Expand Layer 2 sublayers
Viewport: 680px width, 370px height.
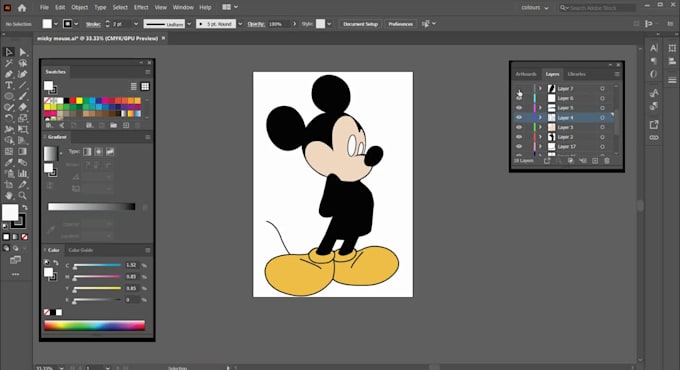coord(540,137)
